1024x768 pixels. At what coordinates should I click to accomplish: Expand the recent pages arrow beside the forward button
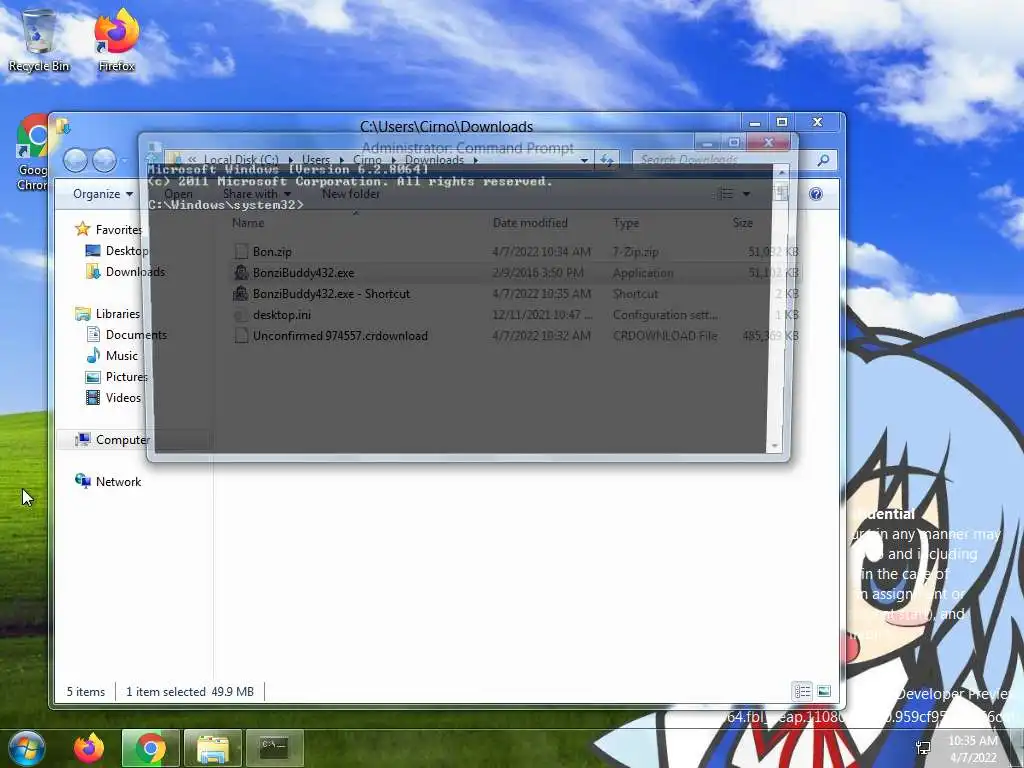[x=125, y=161]
